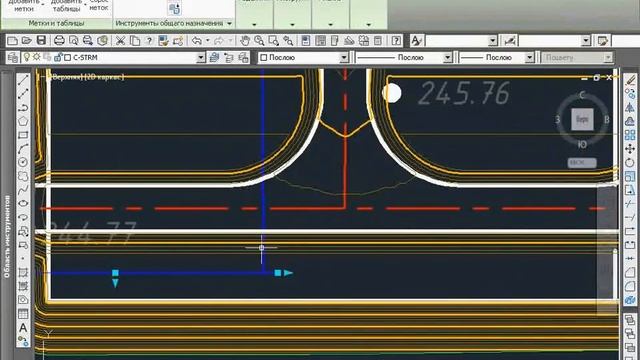This screenshot has height=360, width=640.
Task: Open the undo history dropdown arrow
Action: pyautogui.click(x=207, y=40)
